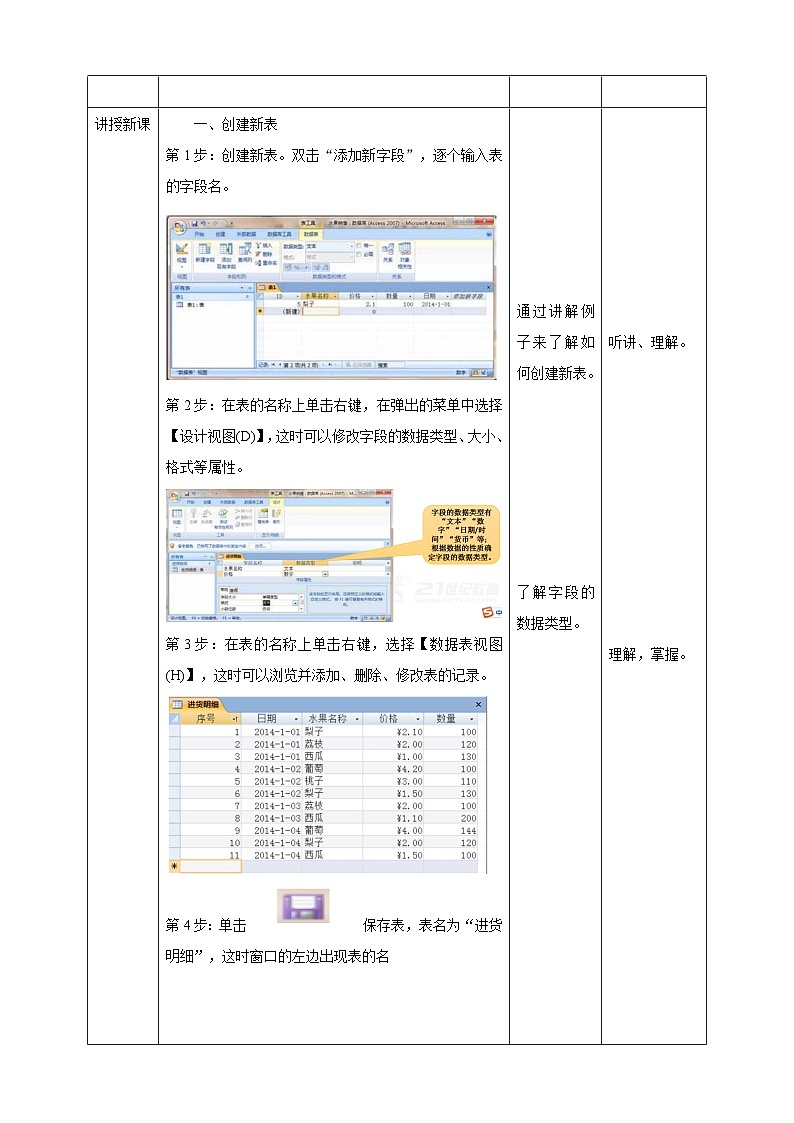The image size is (794, 1123).
Task: Click the Office button in second Access window
Action: click(x=175, y=496)
